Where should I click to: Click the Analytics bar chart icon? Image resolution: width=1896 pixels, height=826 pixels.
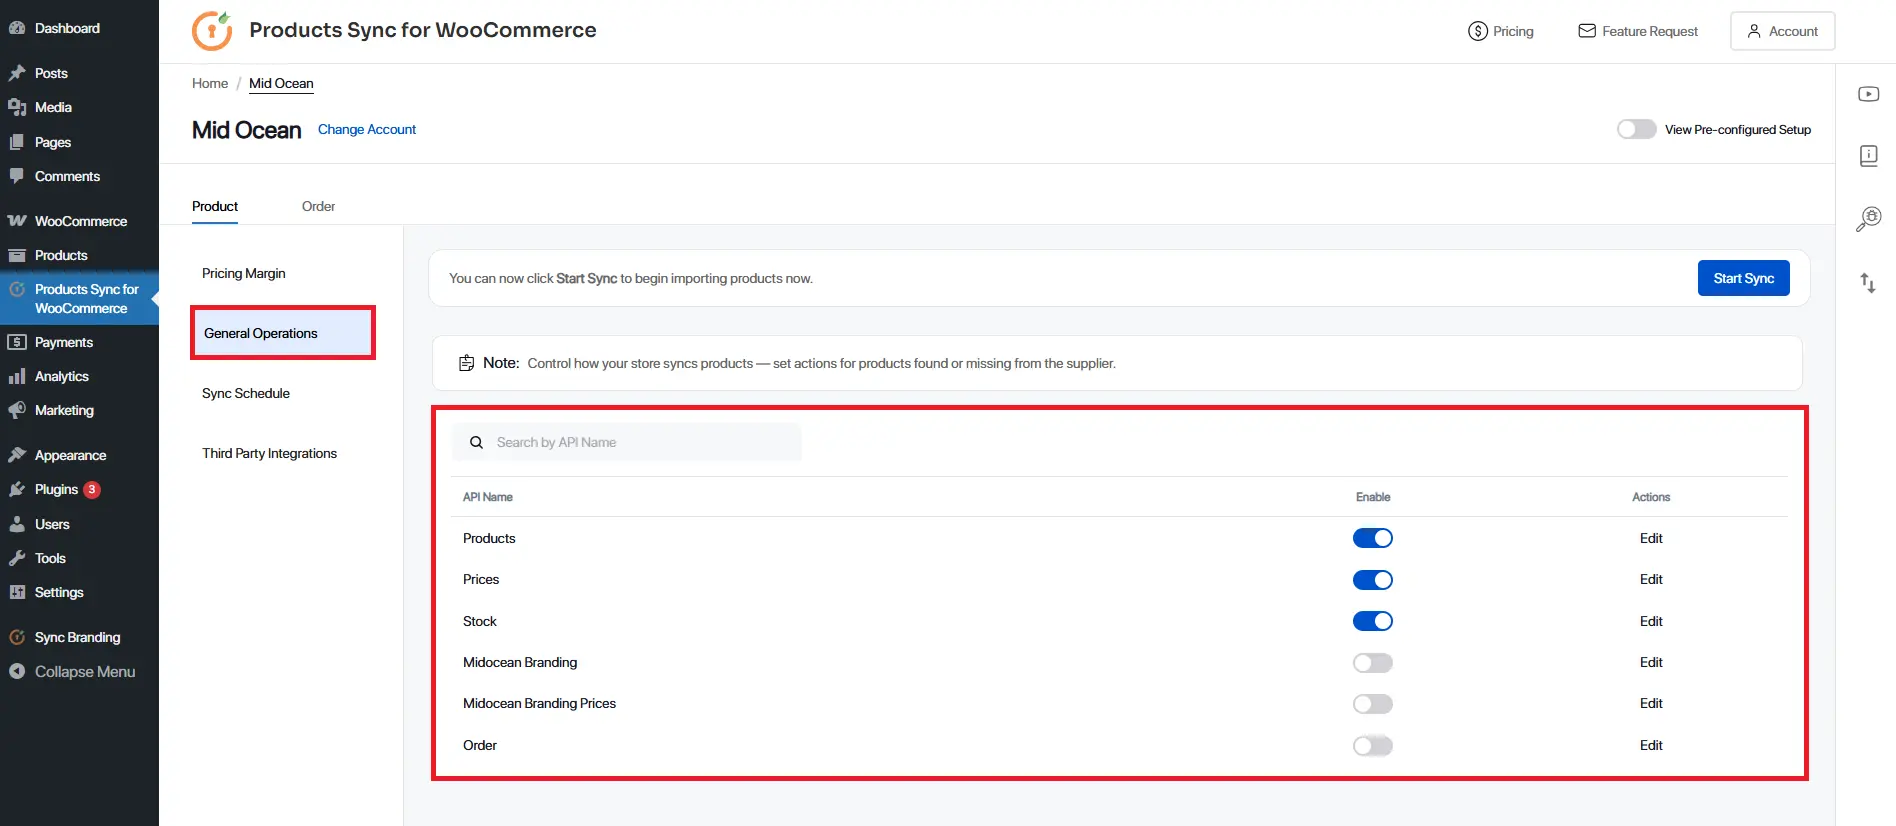(17, 376)
